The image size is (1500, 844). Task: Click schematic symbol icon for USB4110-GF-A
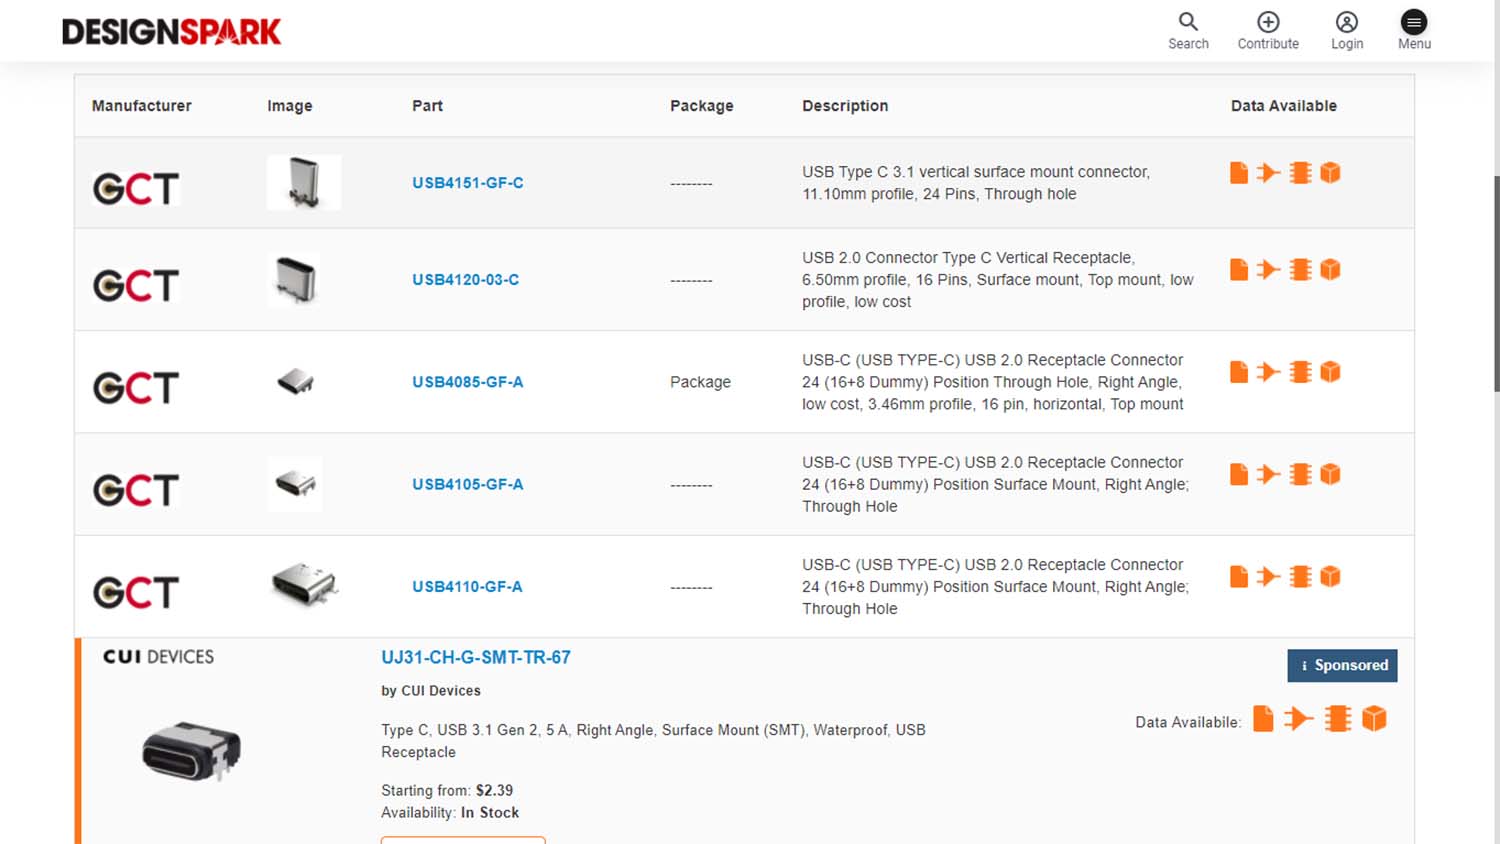click(1268, 577)
